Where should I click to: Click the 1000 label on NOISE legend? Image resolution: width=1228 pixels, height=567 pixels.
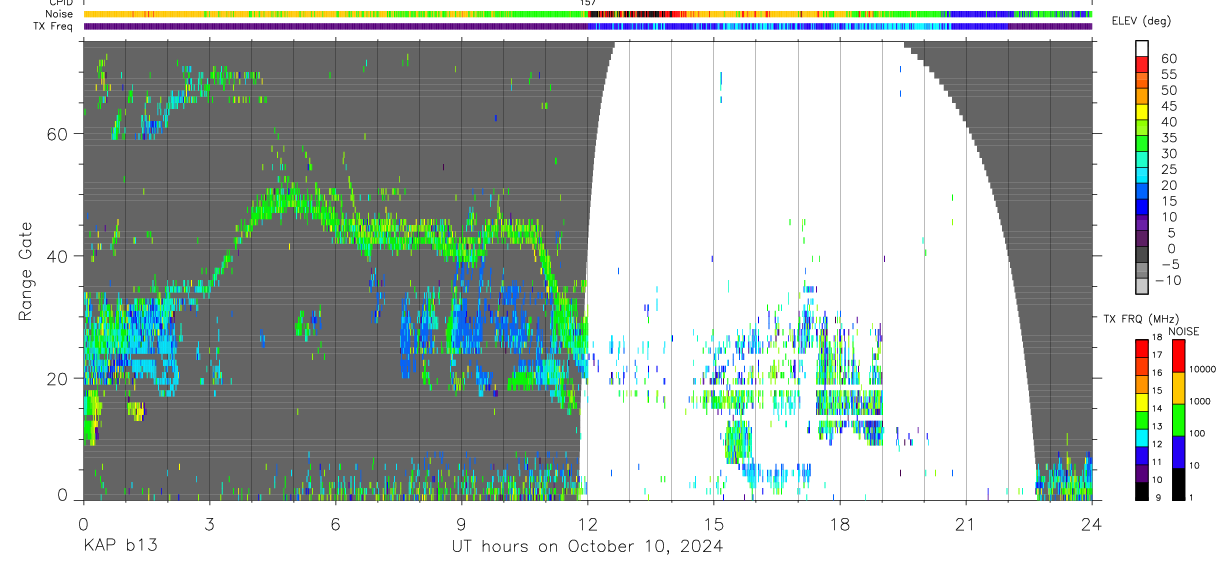tap(1200, 402)
